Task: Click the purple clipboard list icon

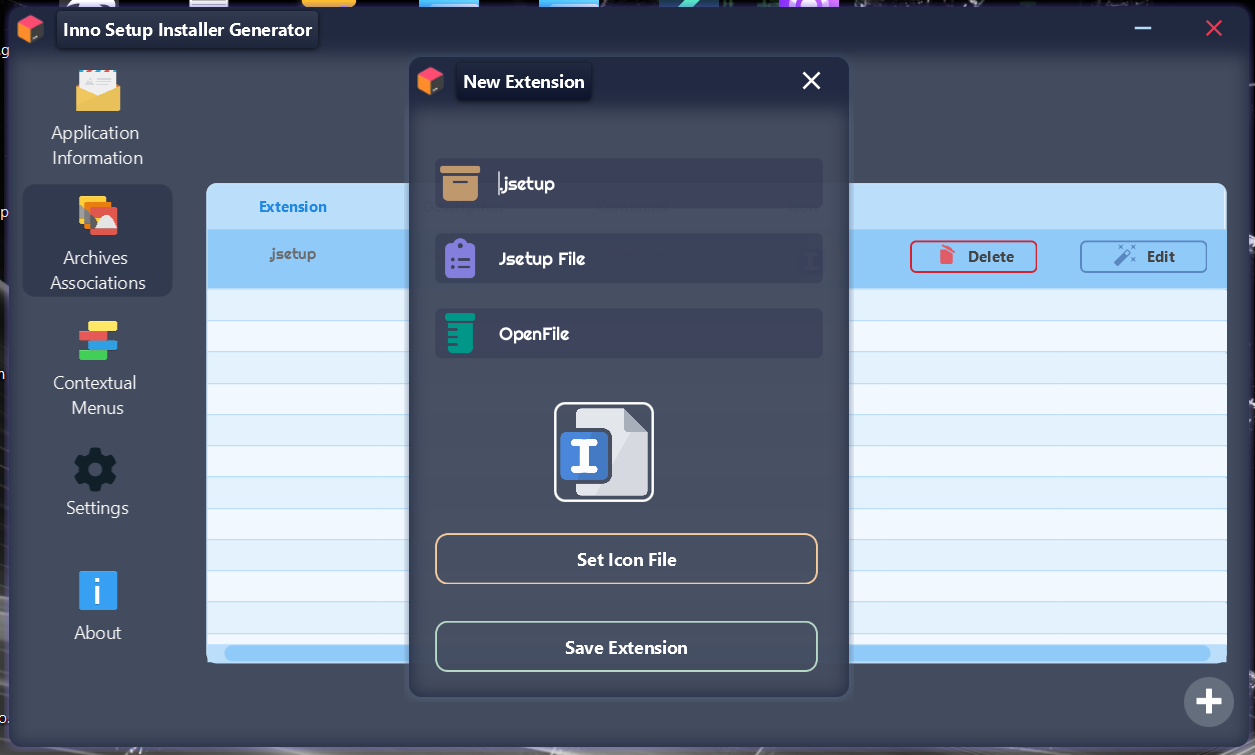Action: 460,259
